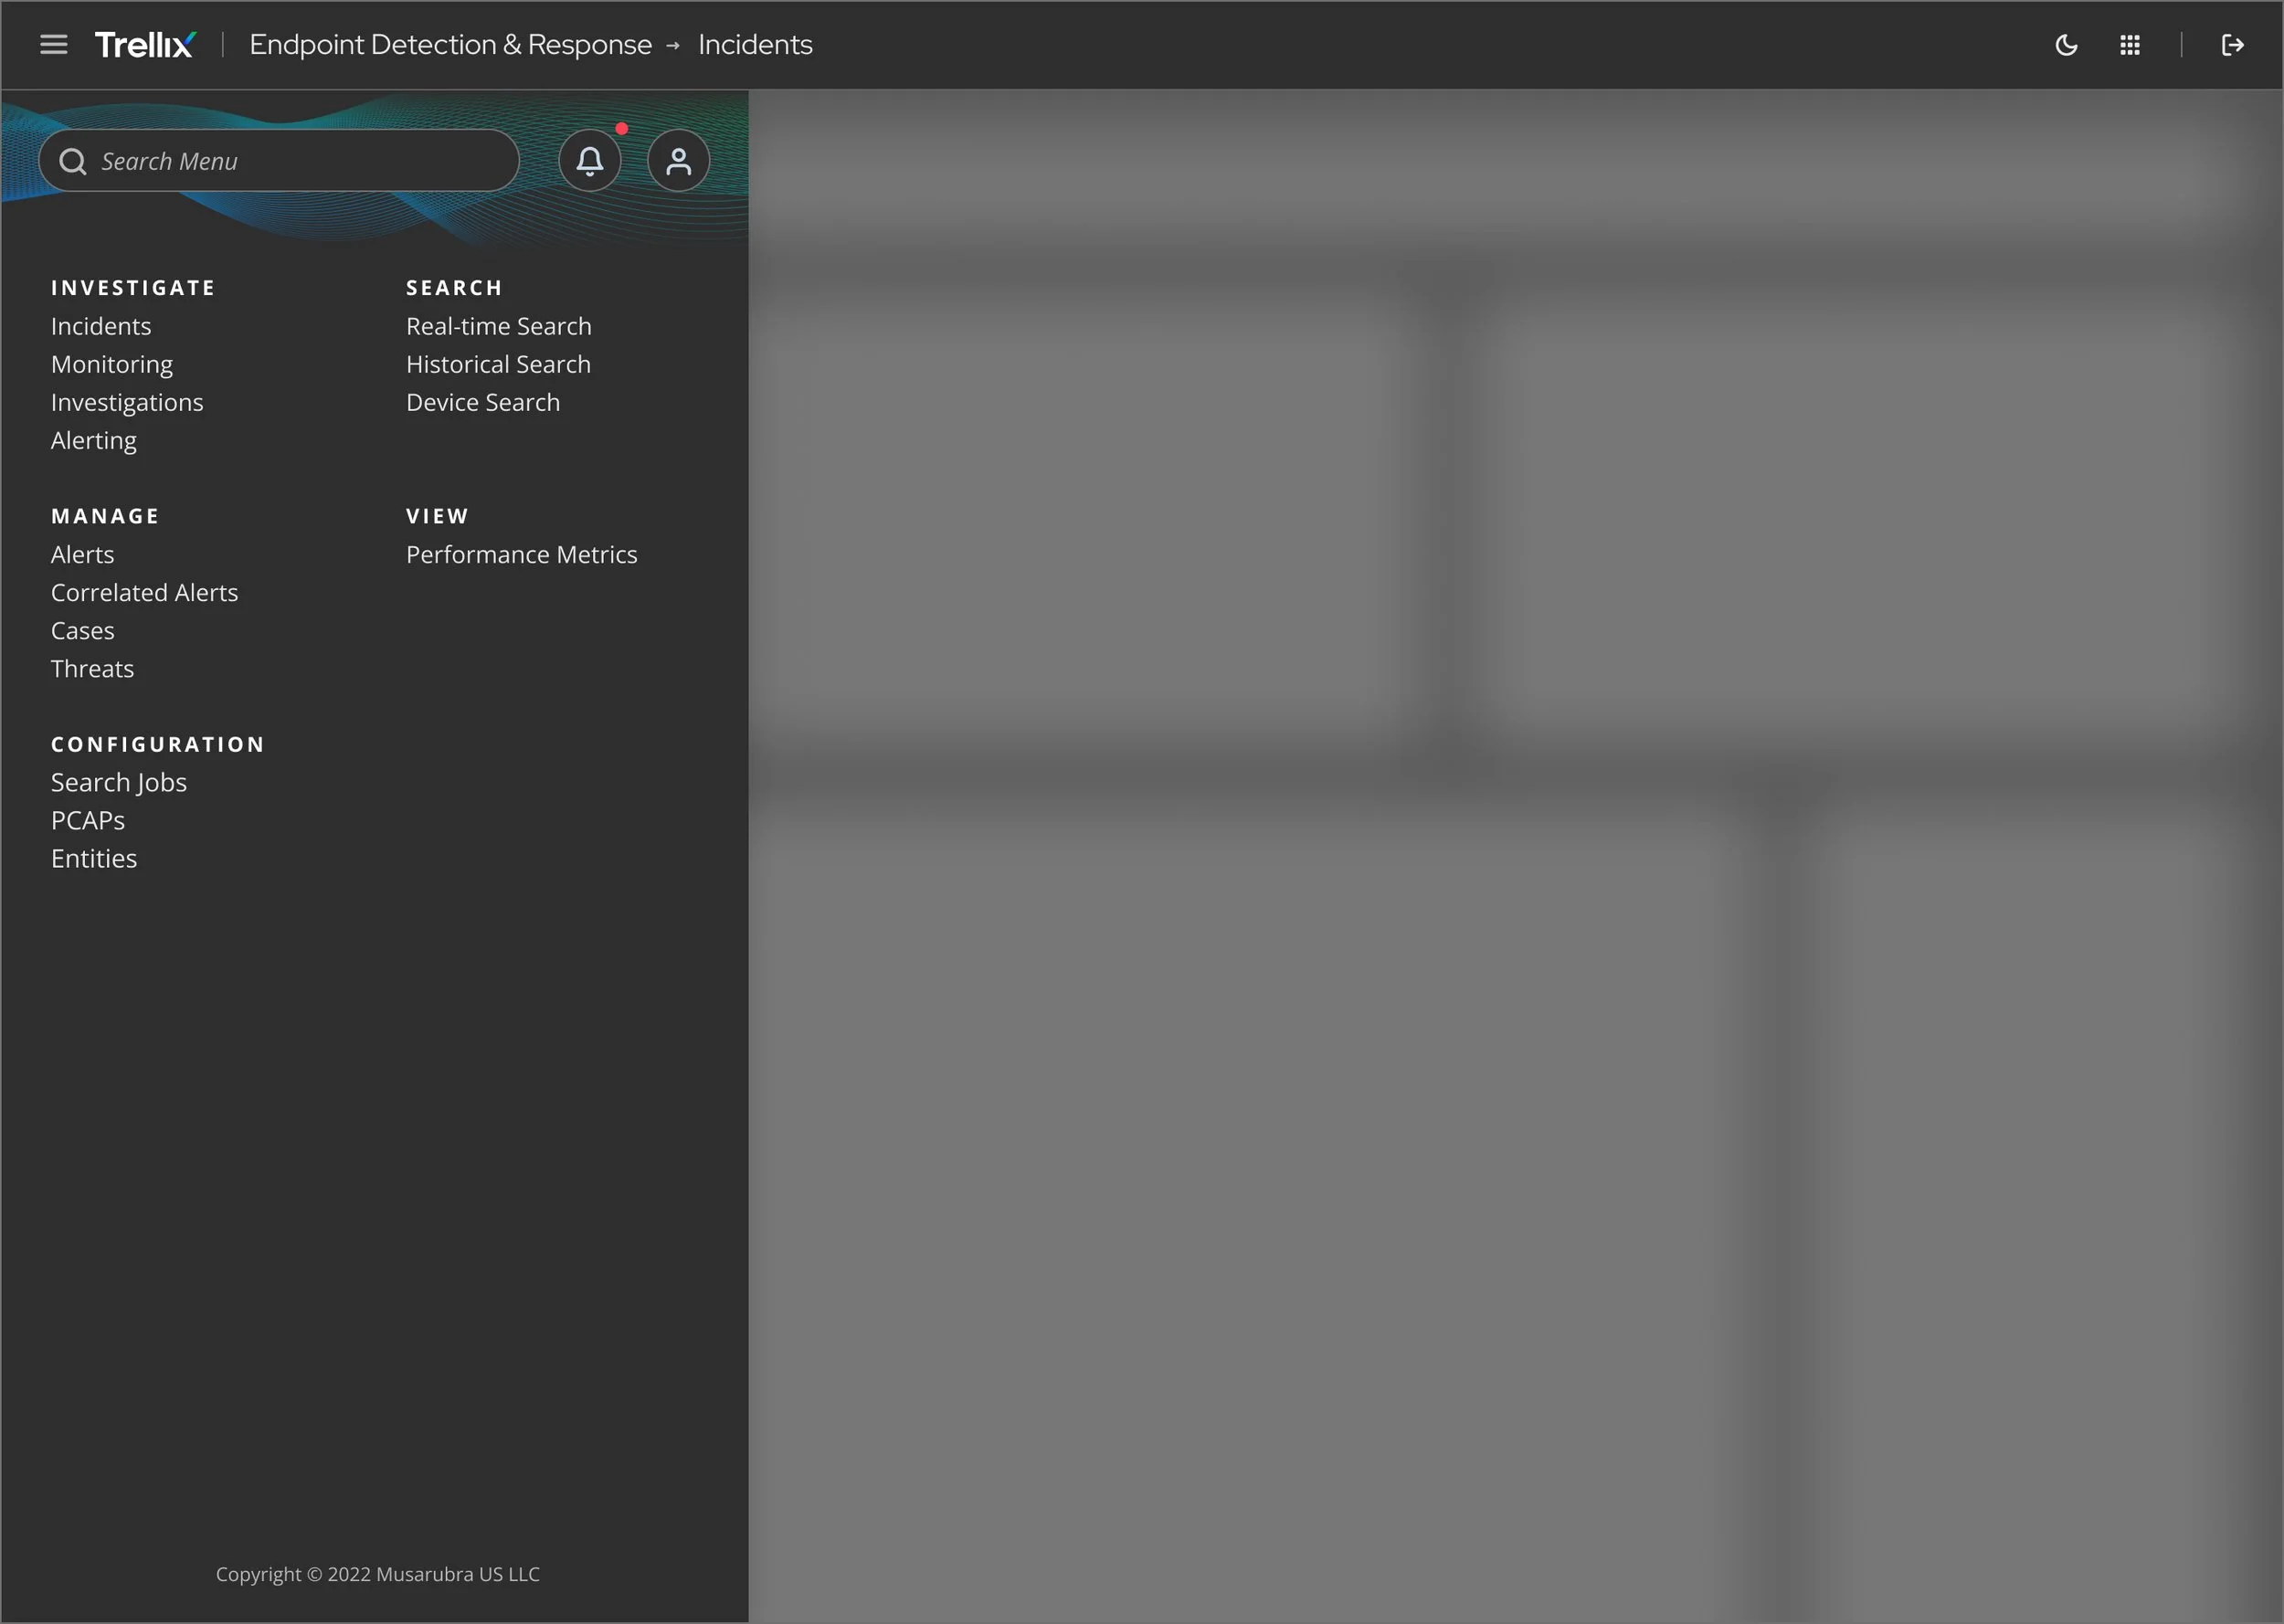2284x1624 pixels.
Task: Open the notifications bell
Action: tap(589, 159)
